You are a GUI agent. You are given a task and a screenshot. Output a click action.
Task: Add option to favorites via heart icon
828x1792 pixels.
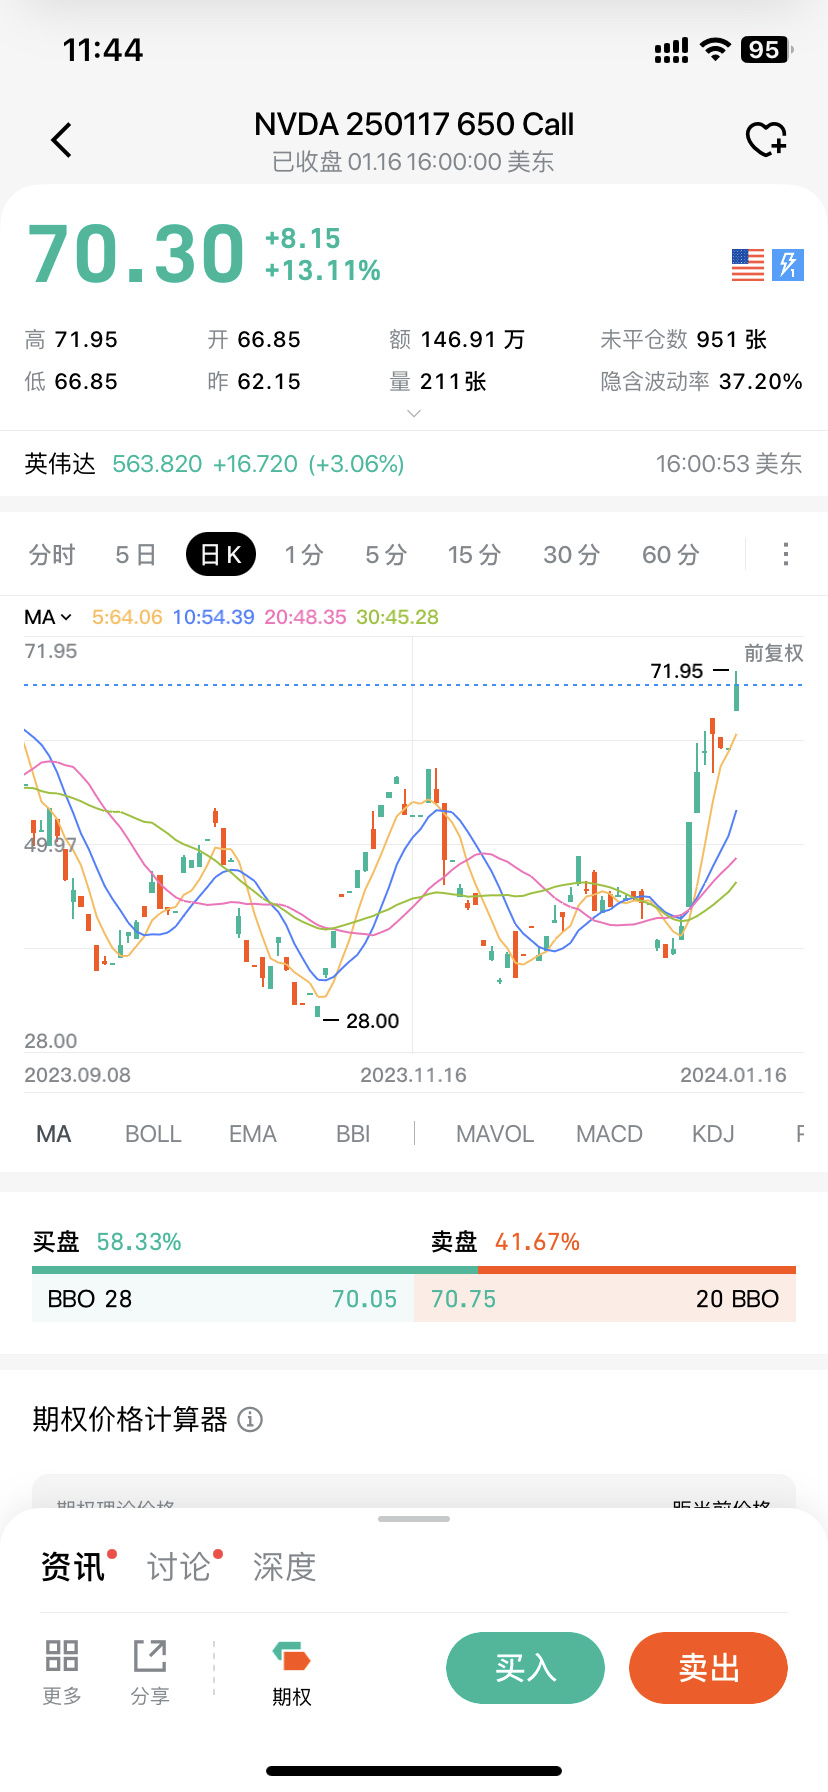[x=766, y=140]
